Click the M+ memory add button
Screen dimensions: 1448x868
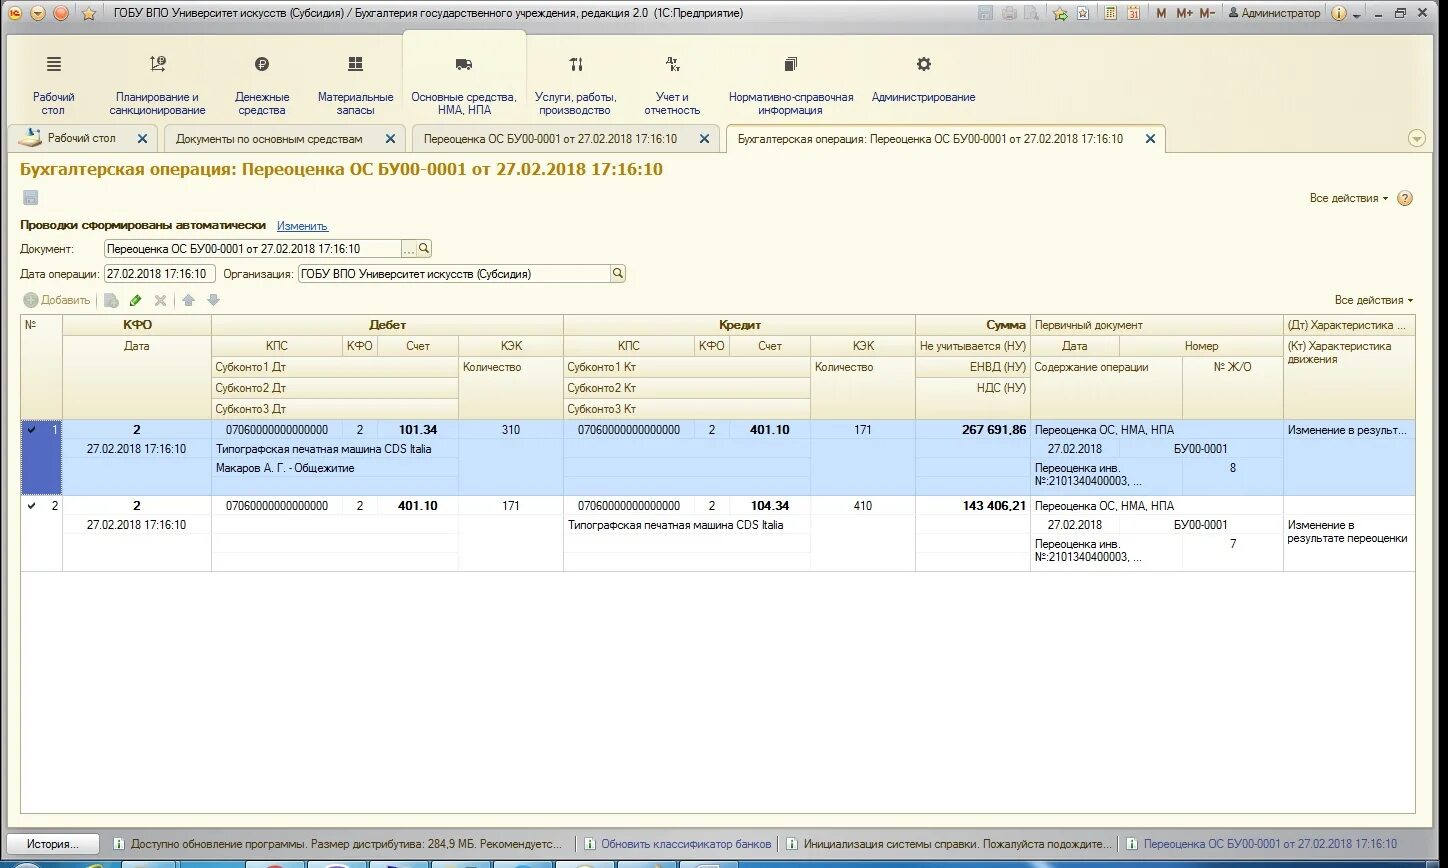tap(1184, 13)
